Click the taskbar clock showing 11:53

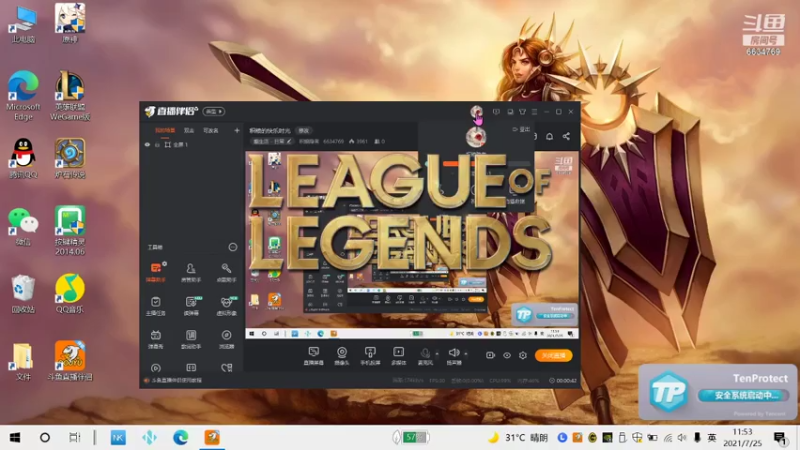[742, 437]
